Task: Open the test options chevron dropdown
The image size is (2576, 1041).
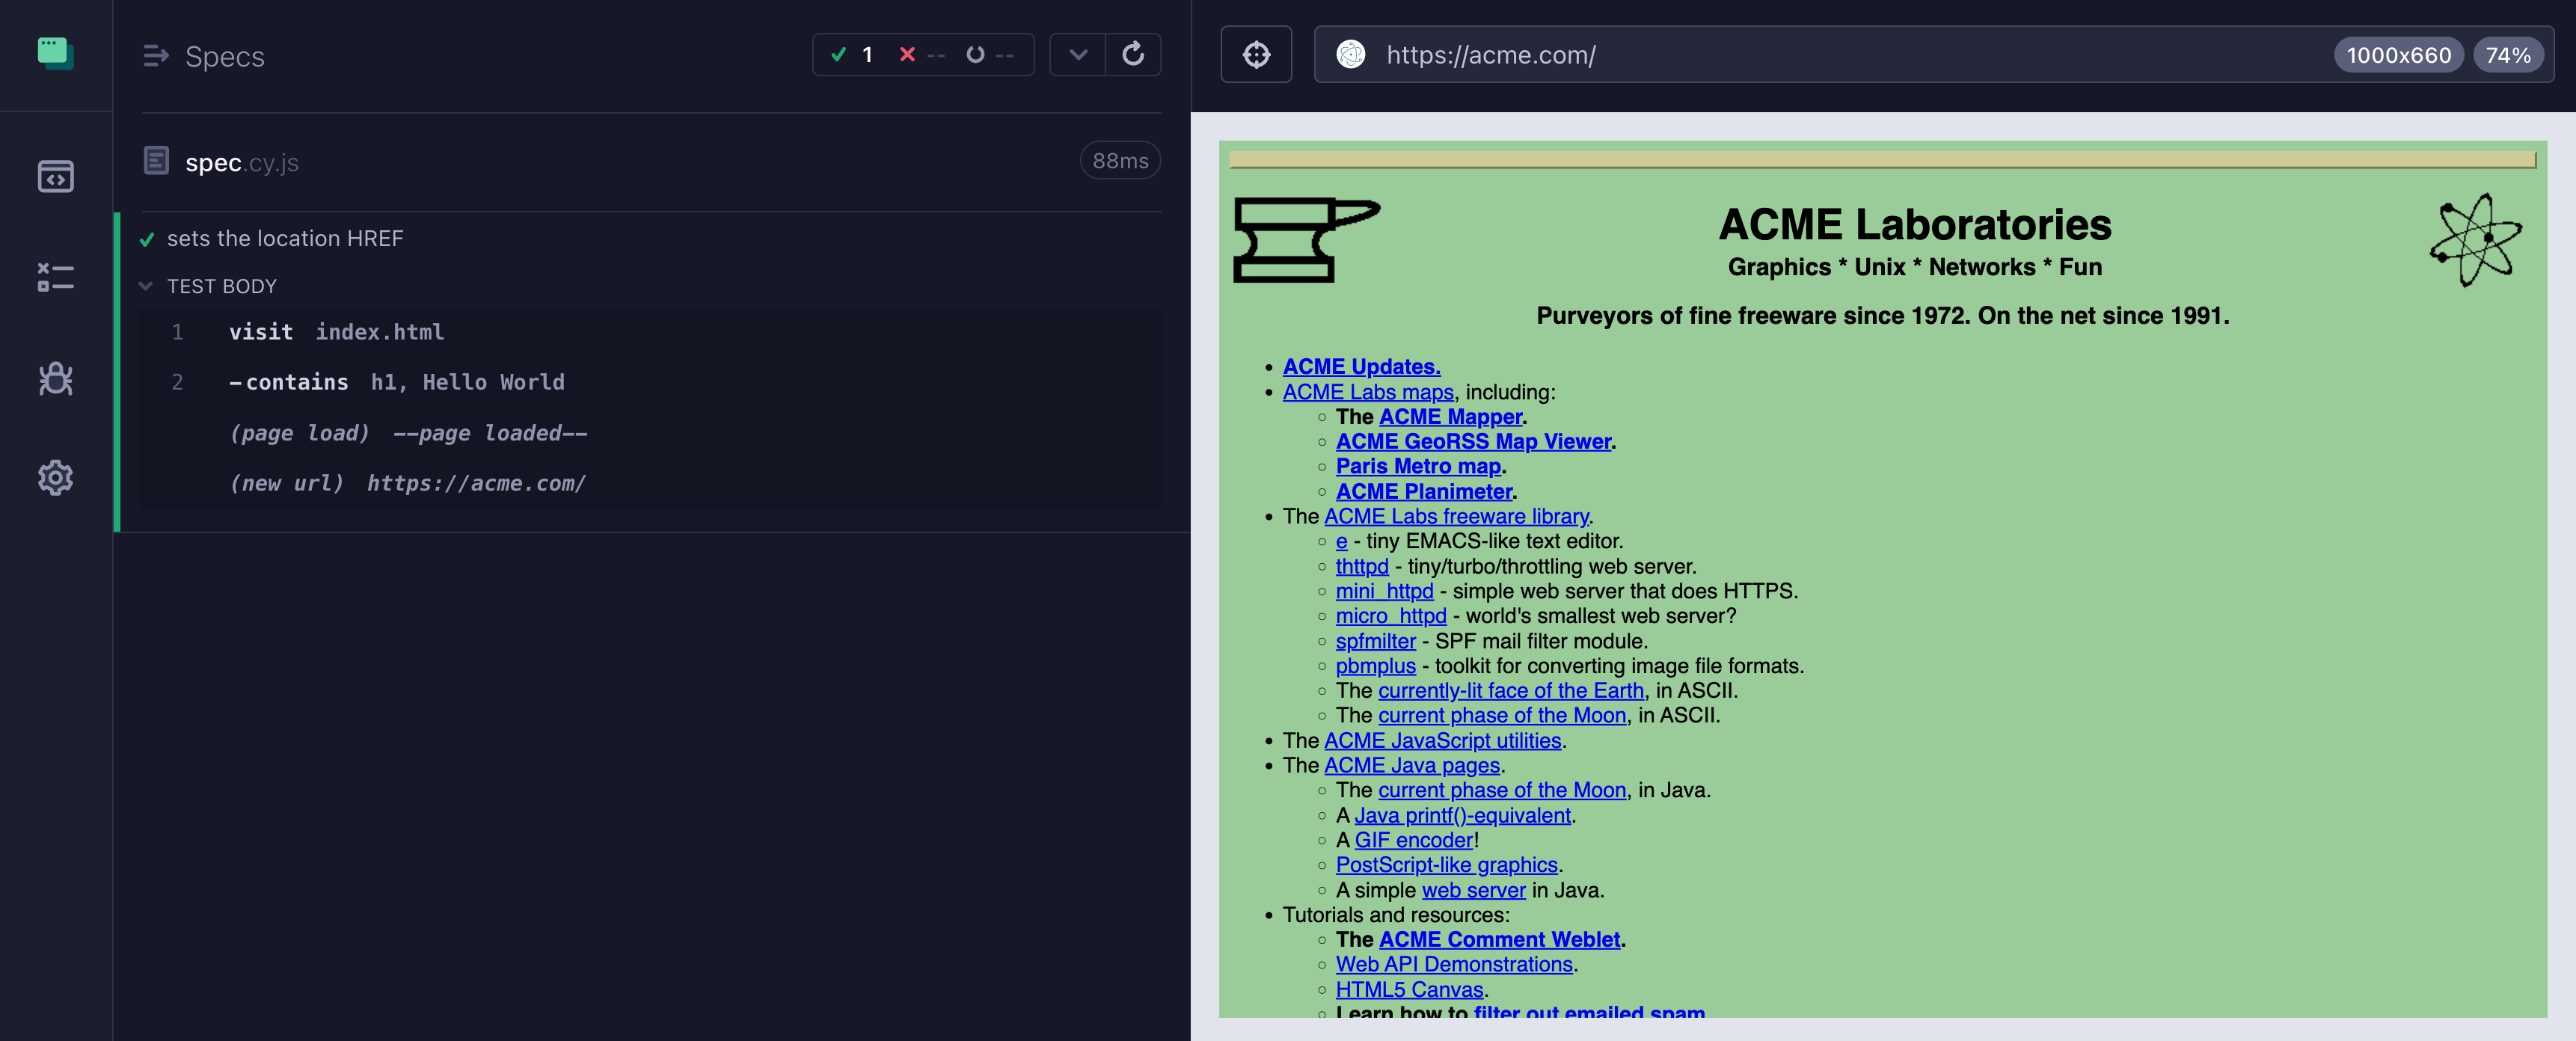Action: coord(1078,54)
